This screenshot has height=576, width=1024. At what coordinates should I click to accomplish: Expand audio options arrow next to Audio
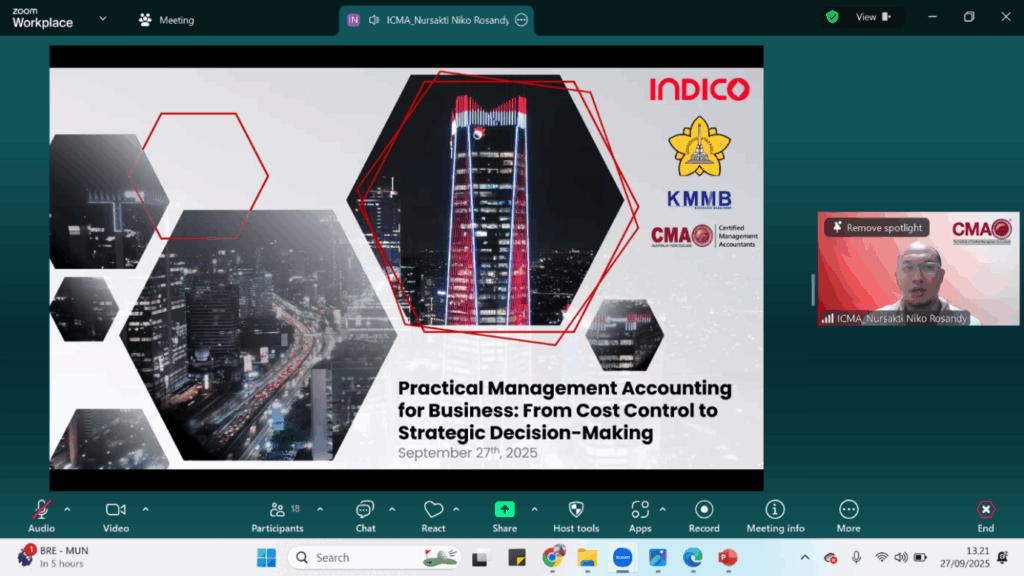tap(67, 509)
